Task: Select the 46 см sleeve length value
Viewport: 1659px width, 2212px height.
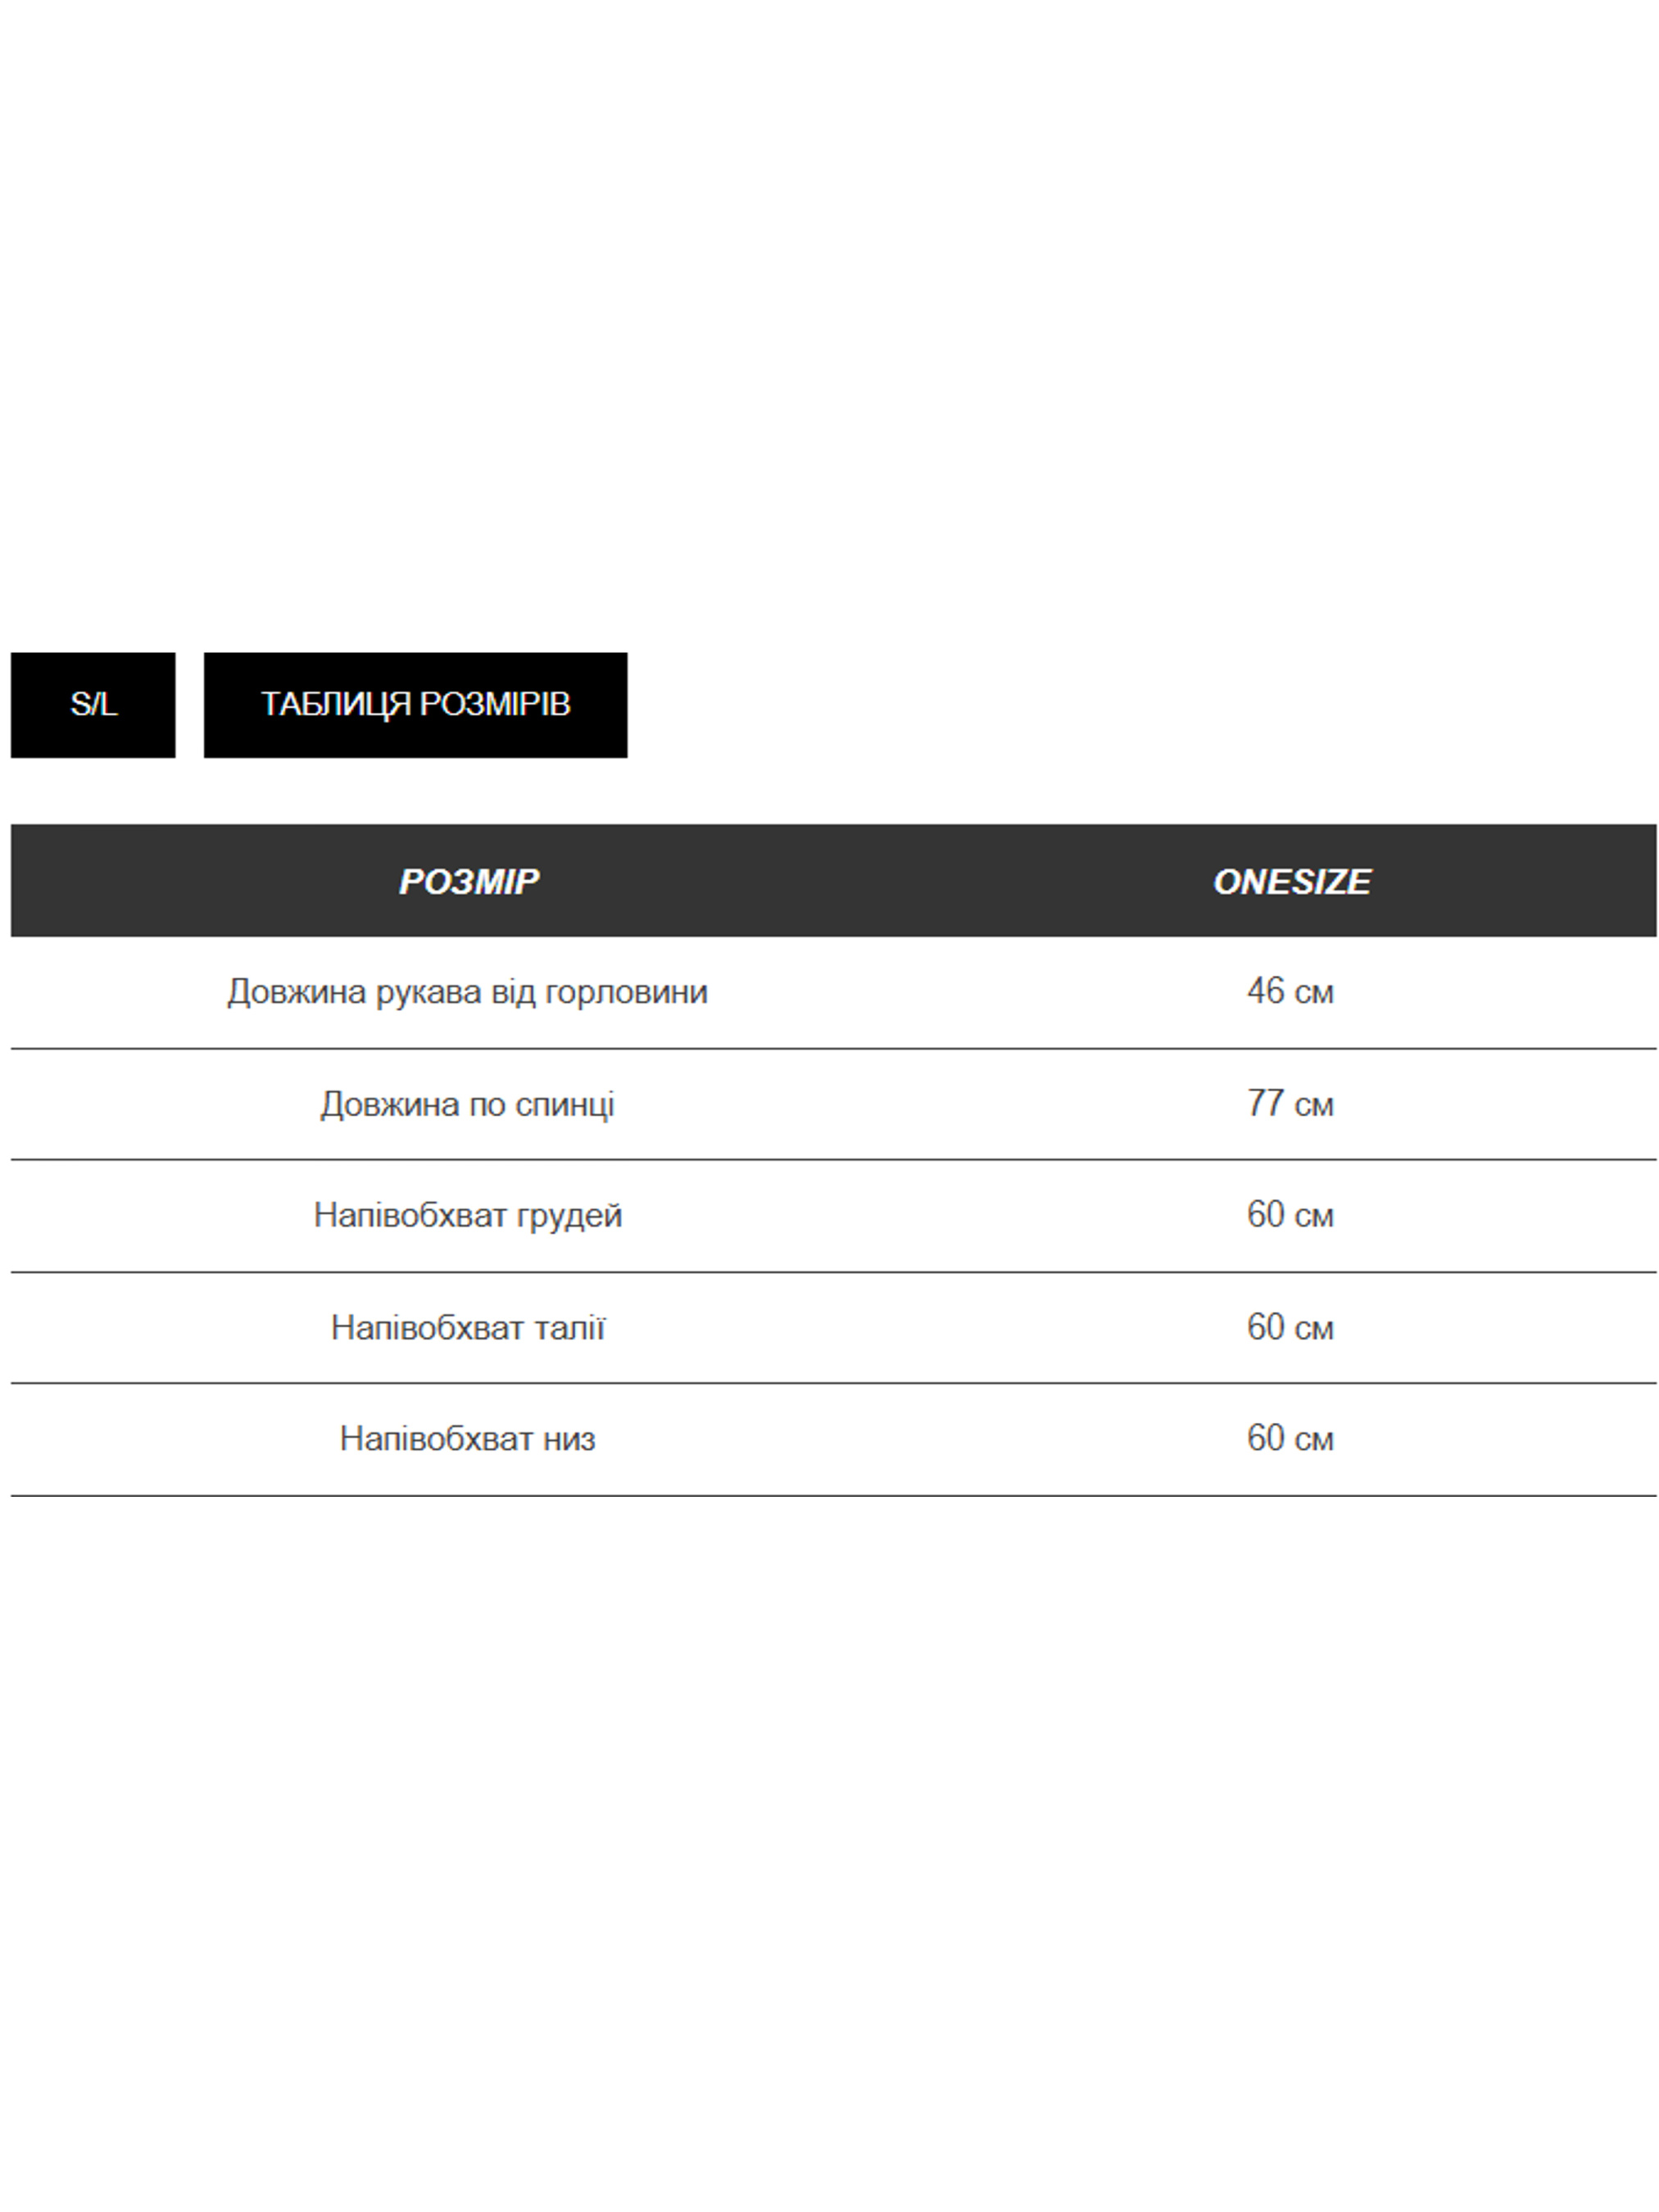Action: pyautogui.click(x=1290, y=991)
